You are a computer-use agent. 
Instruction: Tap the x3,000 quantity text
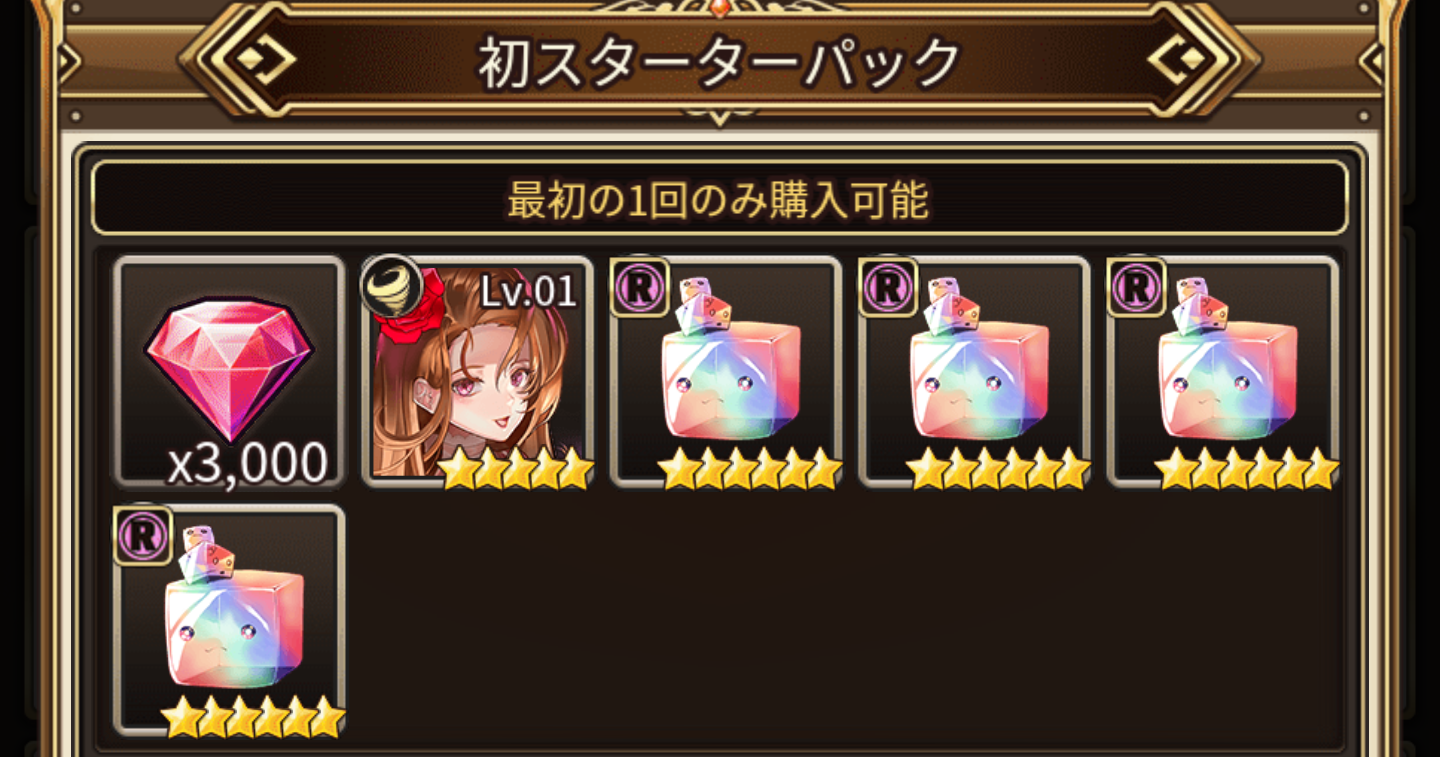tap(247, 462)
